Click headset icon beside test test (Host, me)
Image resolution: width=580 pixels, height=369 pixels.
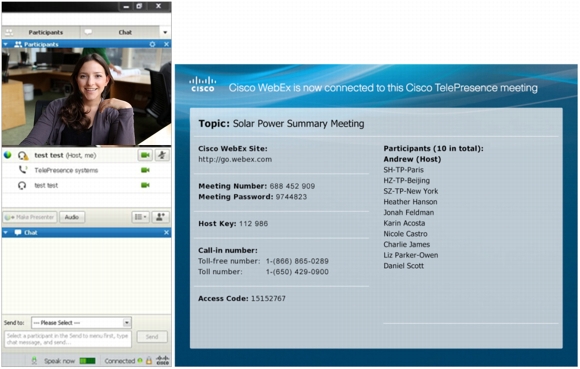pyautogui.click(x=23, y=156)
